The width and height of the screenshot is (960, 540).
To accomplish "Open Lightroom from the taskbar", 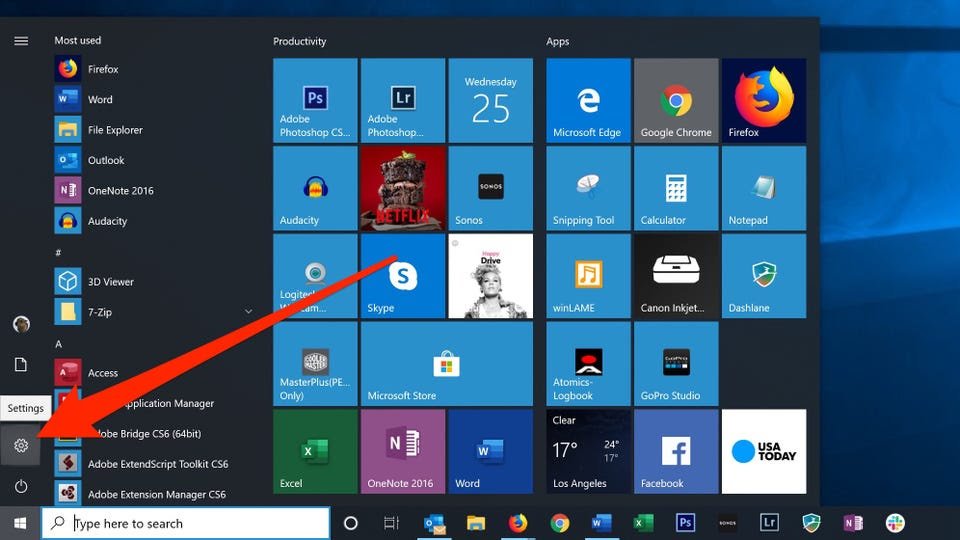I will [x=769, y=523].
